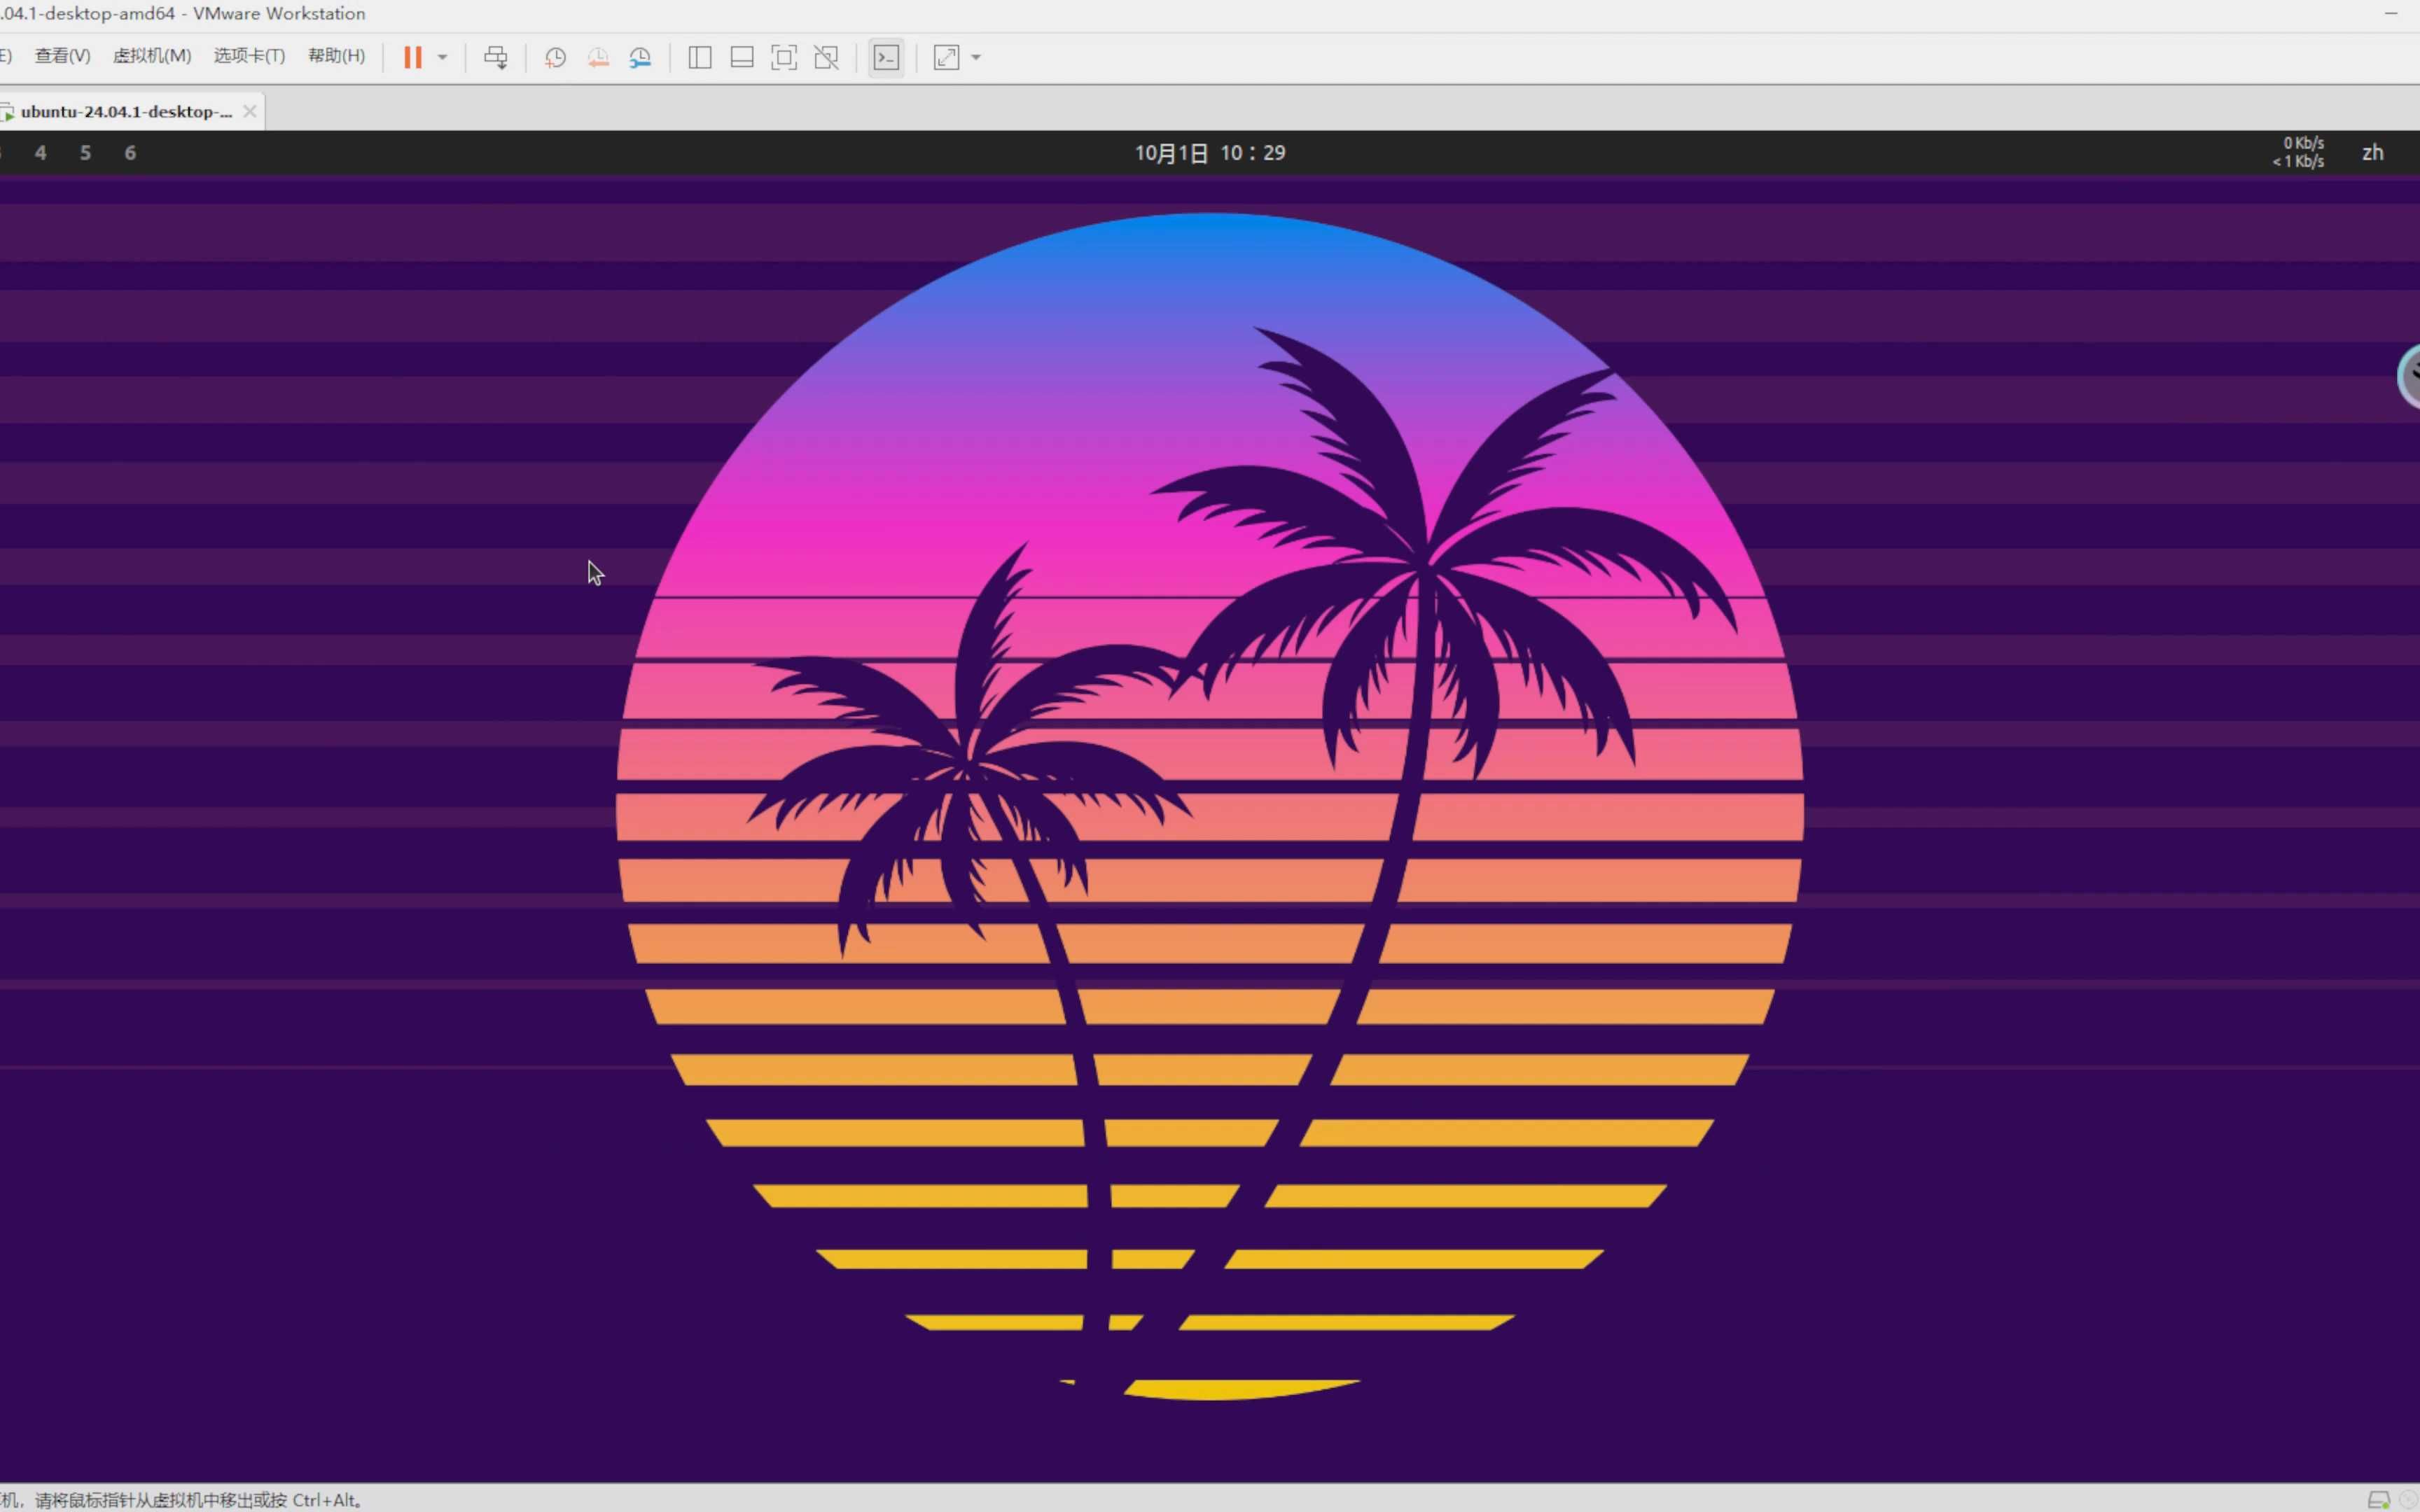The image size is (2420, 1512).
Task: Toggle the console view button
Action: (886, 57)
